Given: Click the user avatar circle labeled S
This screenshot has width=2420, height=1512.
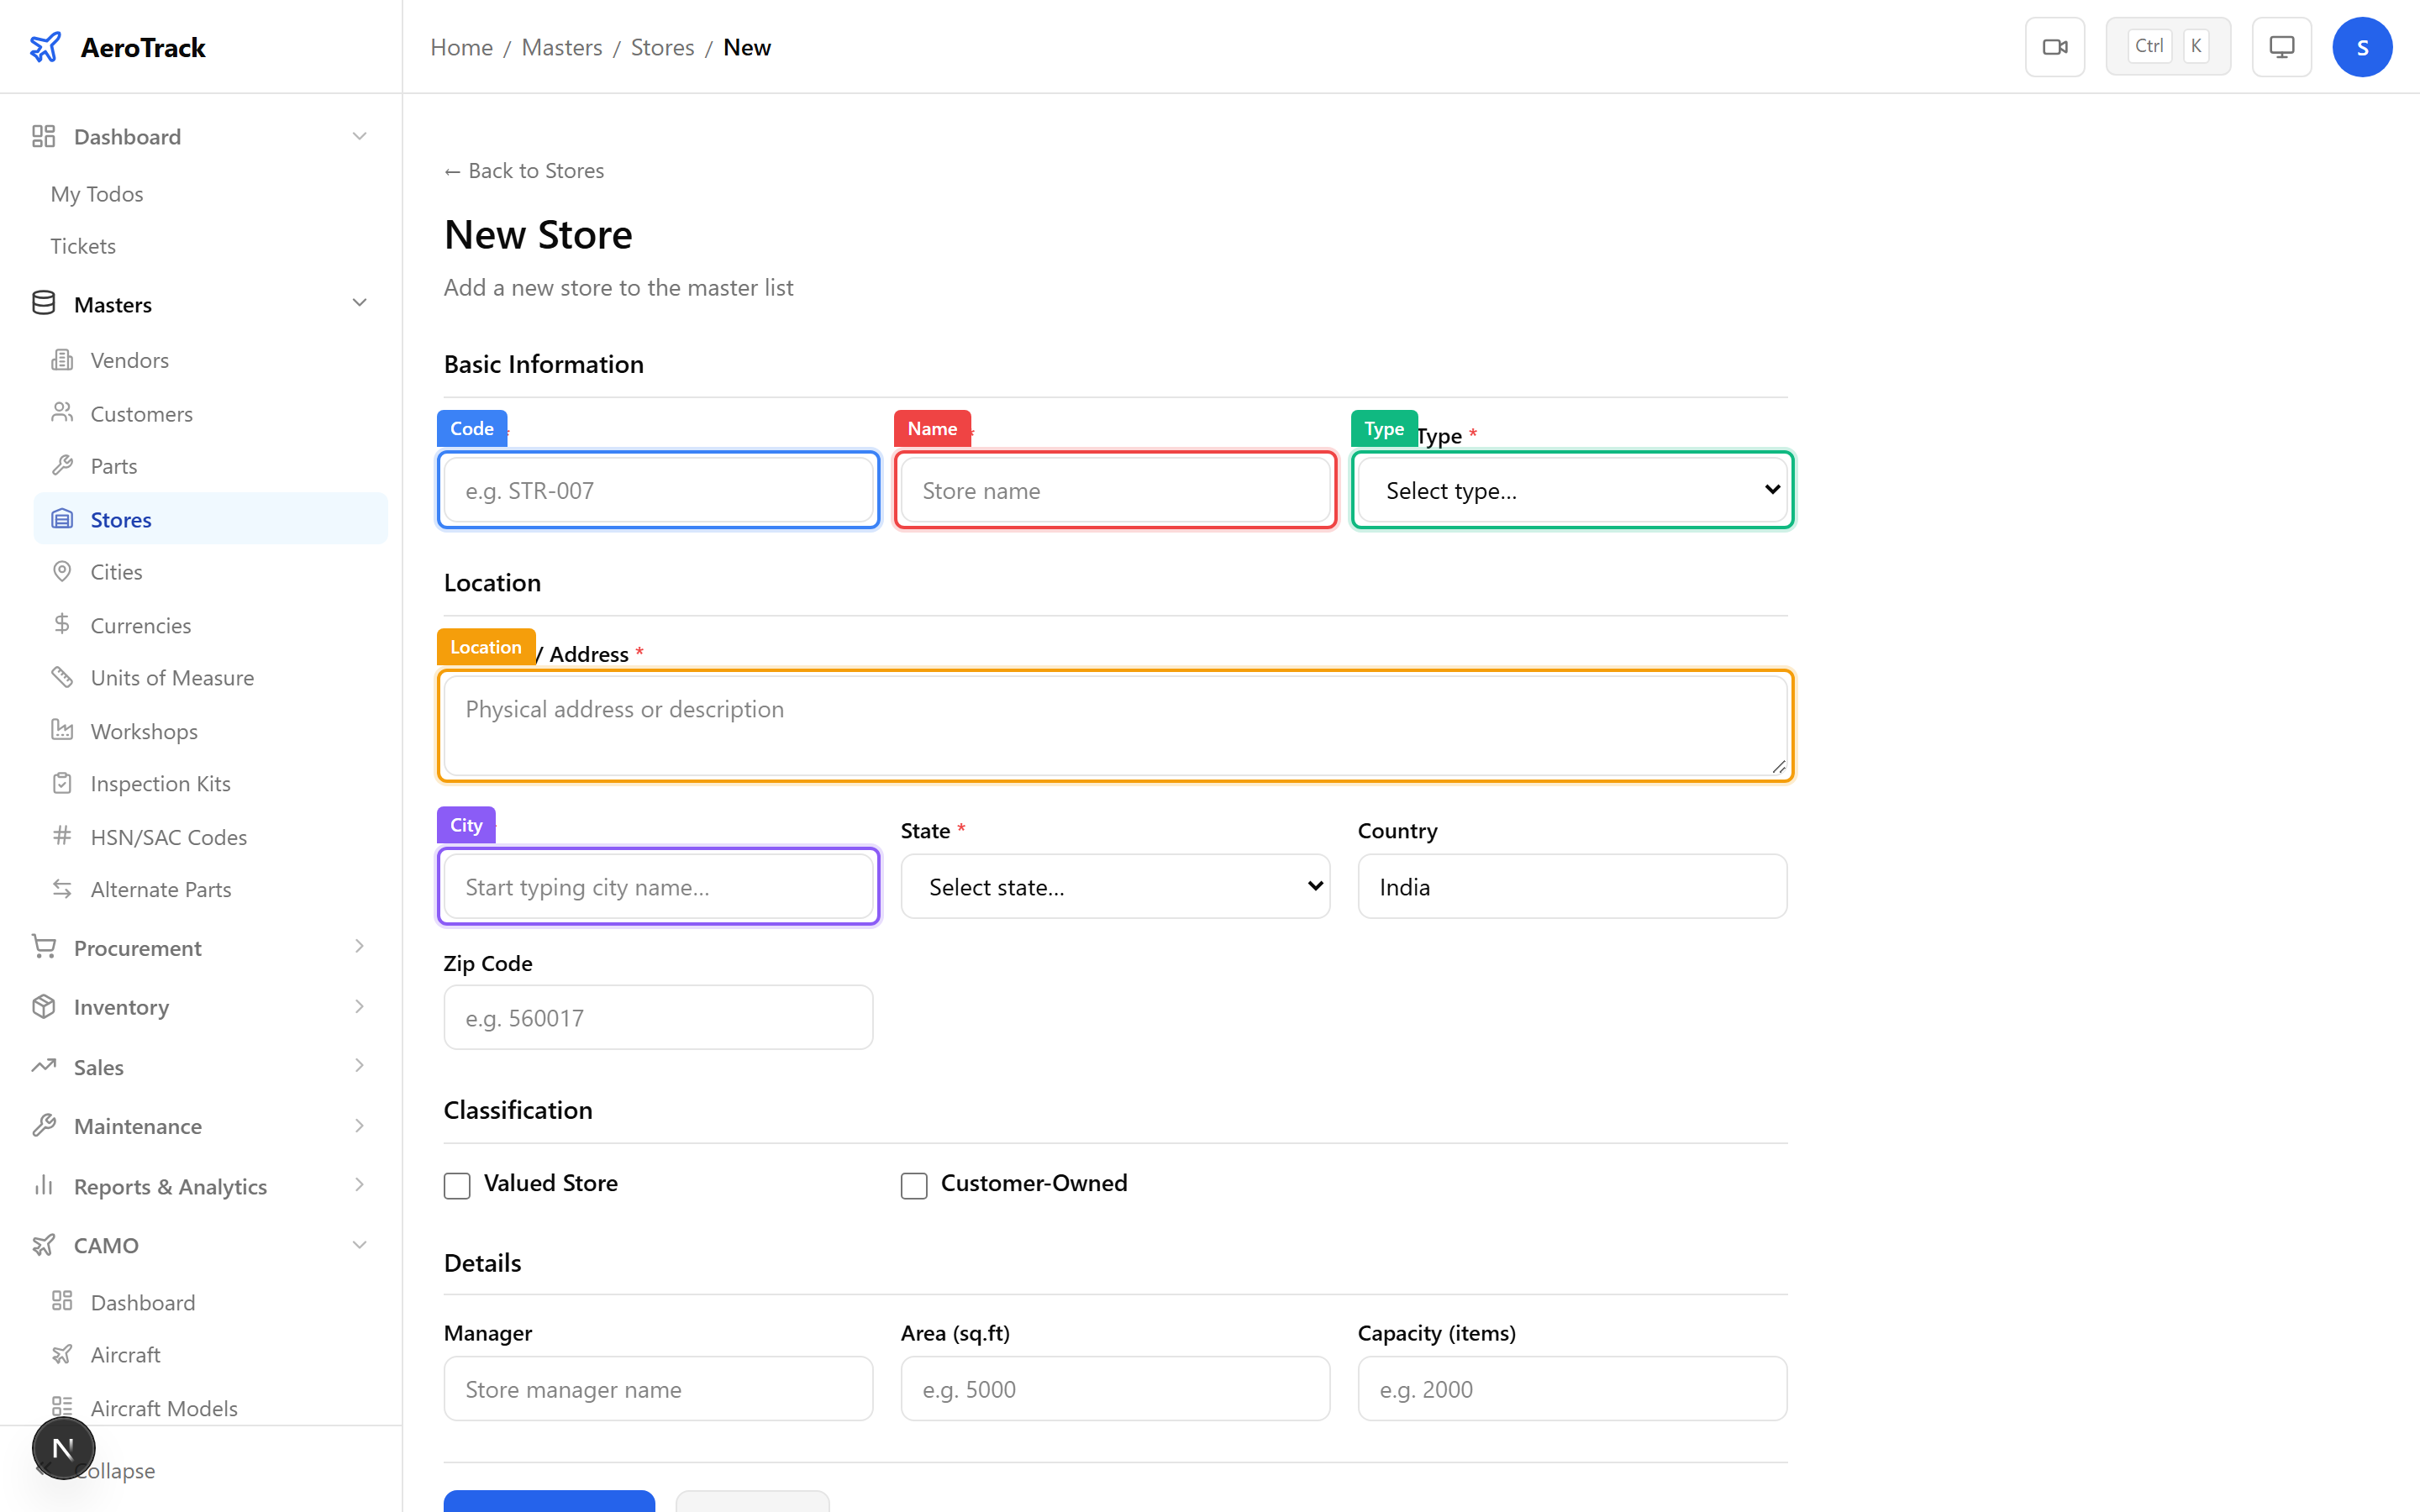Looking at the screenshot, I should [x=2362, y=46].
